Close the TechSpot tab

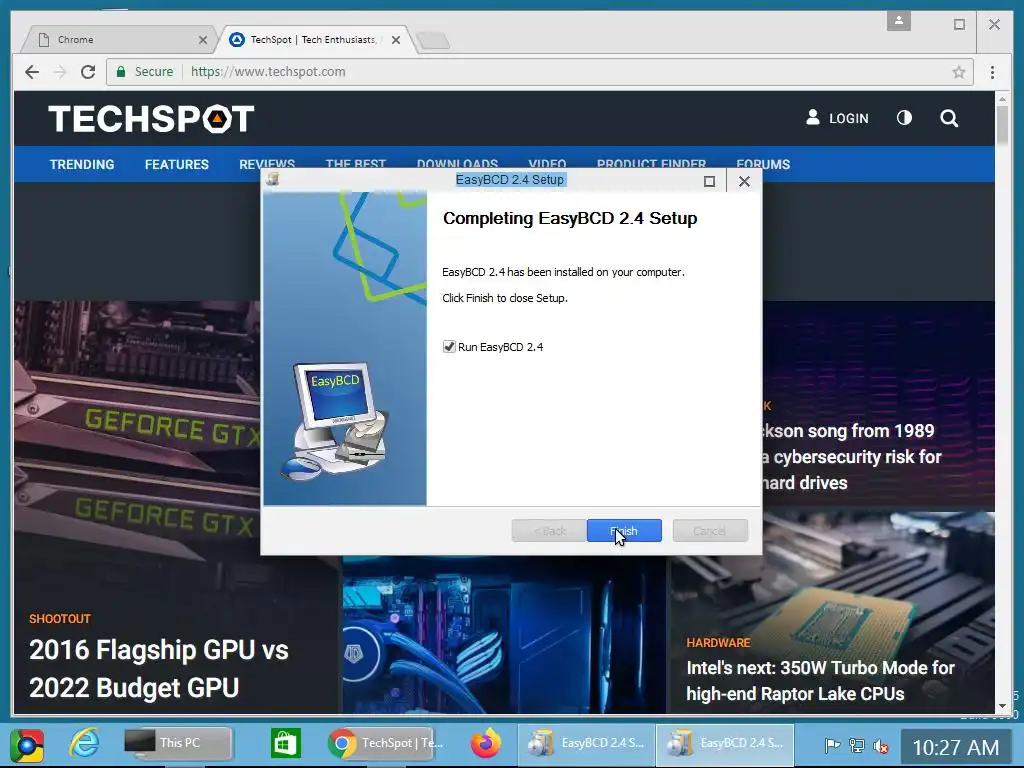396,40
